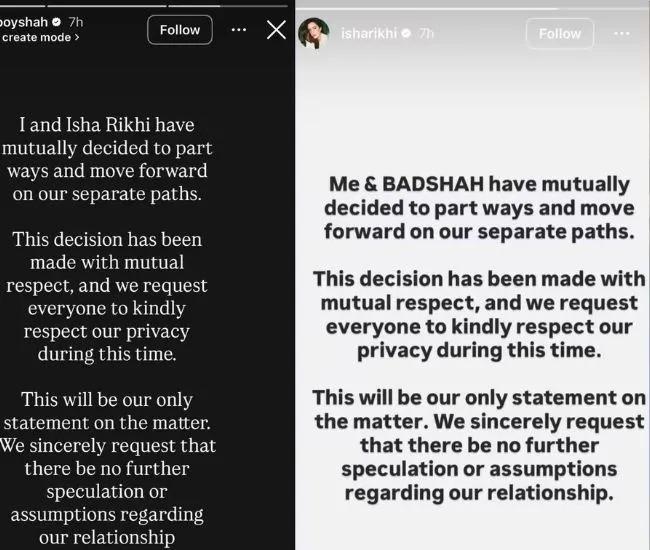Follow the isharikhi account

pyautogui.click(x=560, y=34)
